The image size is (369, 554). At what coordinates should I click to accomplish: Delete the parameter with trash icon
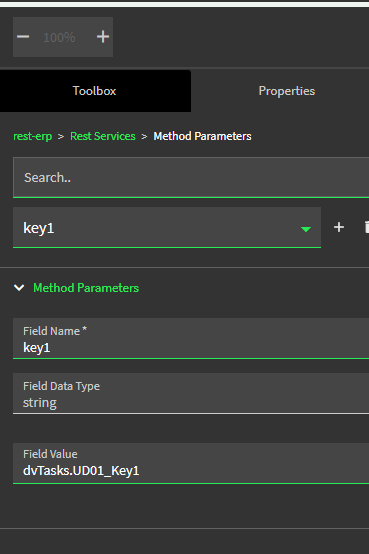click(x=367, y=227)
